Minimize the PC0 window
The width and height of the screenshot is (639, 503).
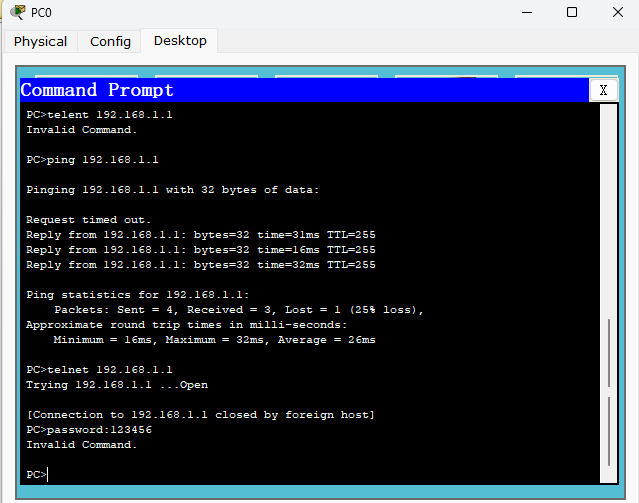pos(527,12)
